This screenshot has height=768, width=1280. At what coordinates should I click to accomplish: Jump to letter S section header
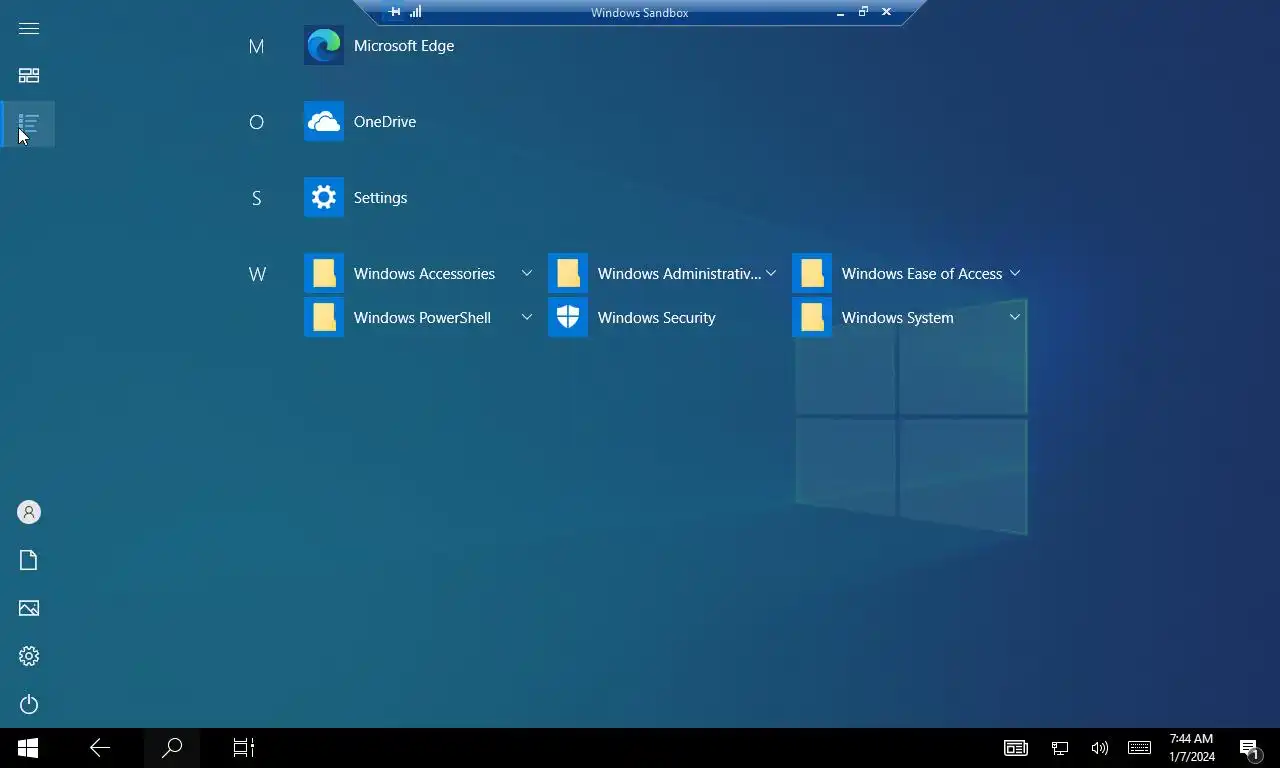coord(256,198)
